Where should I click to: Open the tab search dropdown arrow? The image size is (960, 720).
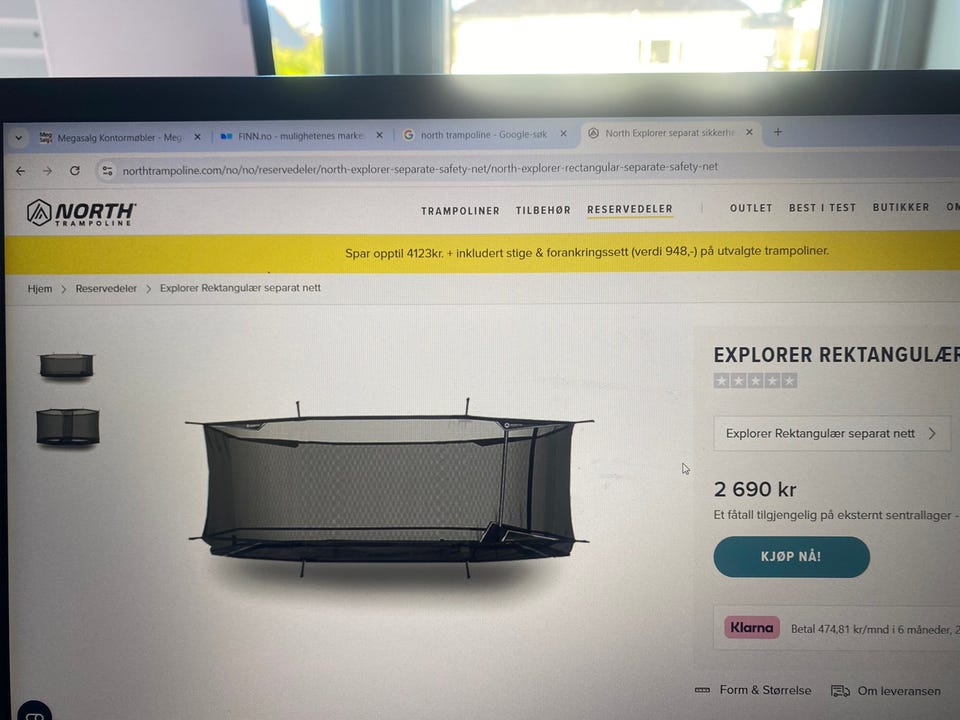pos(19,138)
